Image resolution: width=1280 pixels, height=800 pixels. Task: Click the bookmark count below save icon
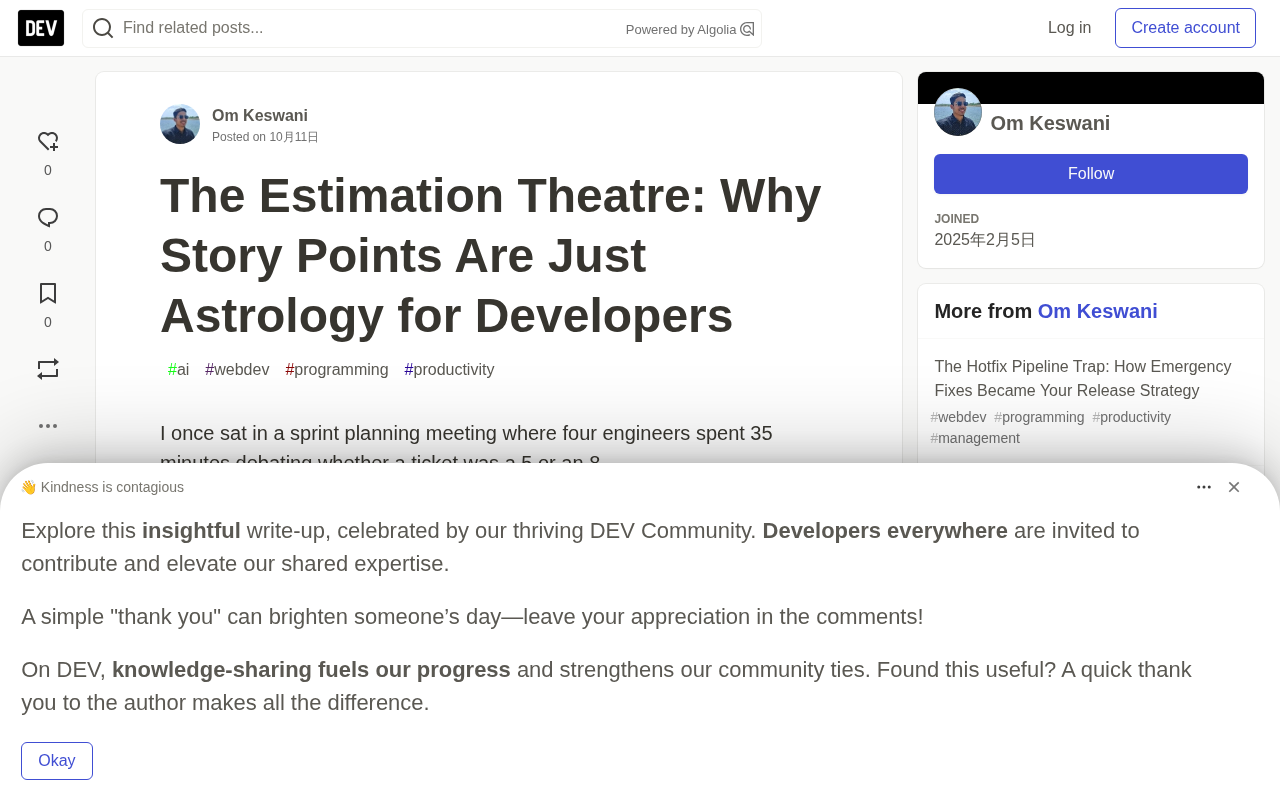pos(48,322)
